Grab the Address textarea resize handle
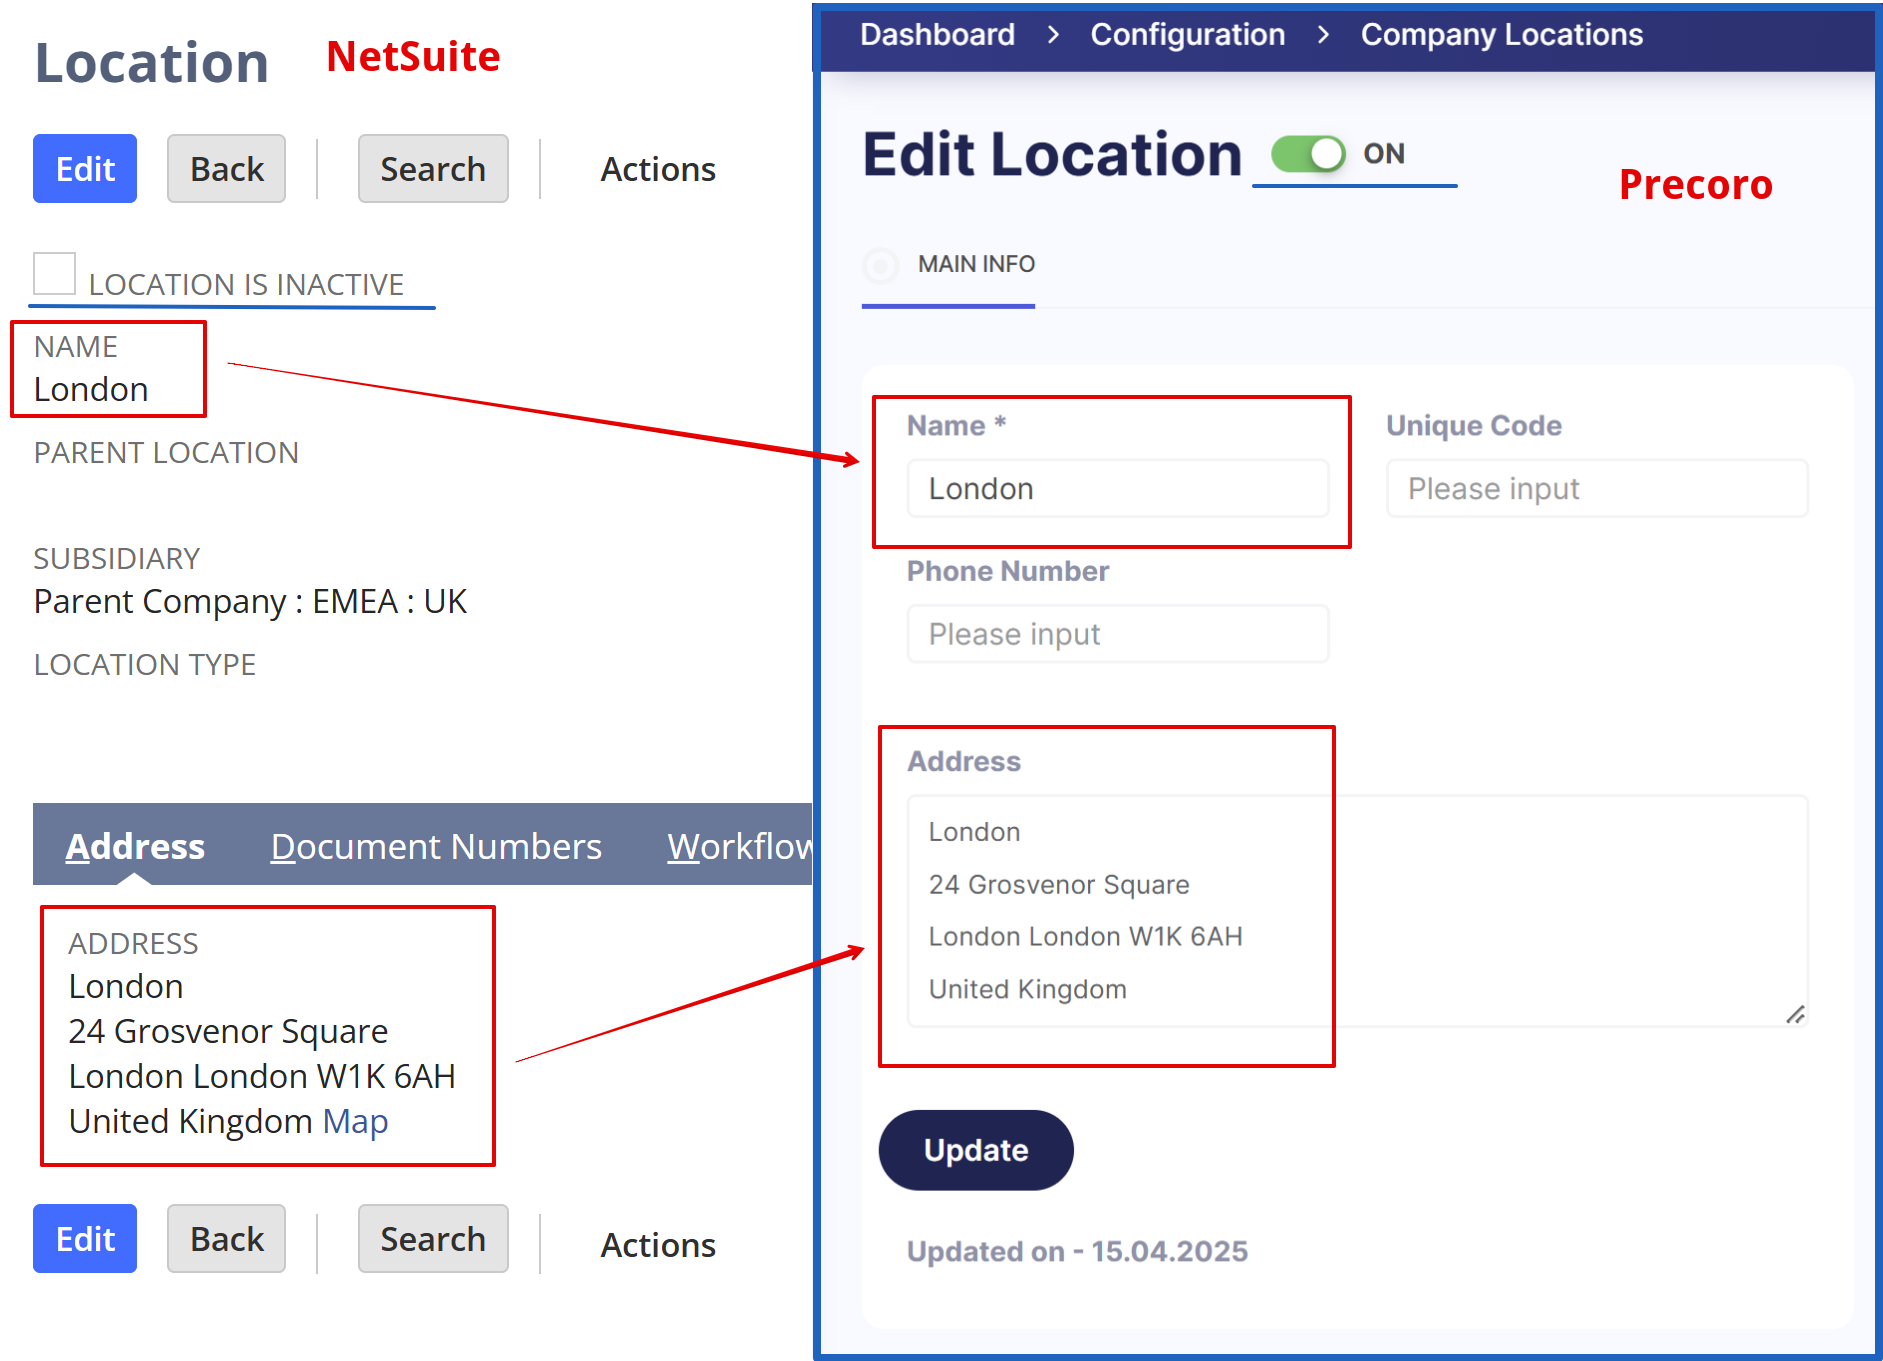 click(x=1795, y=1014)
